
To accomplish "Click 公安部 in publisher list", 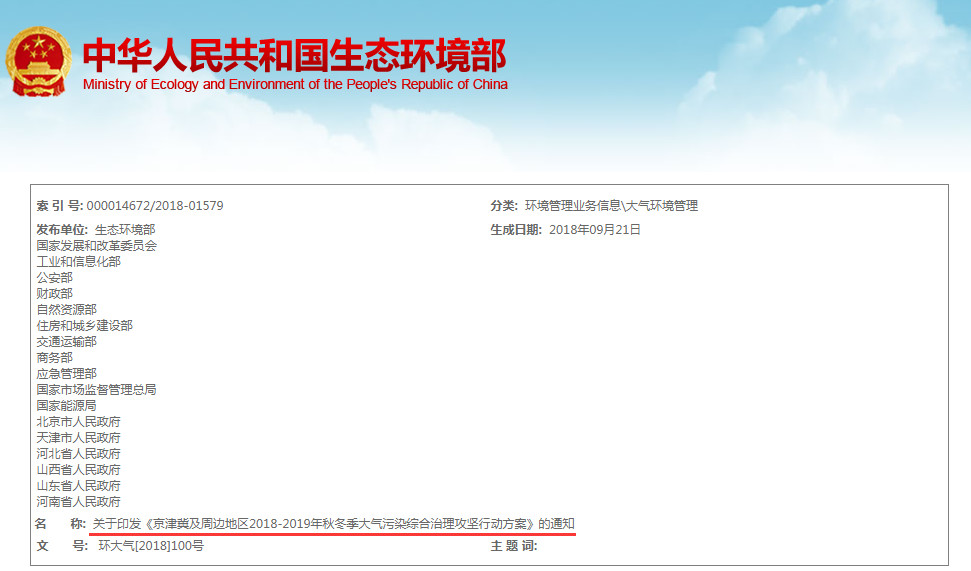I will tap(54, 278).
